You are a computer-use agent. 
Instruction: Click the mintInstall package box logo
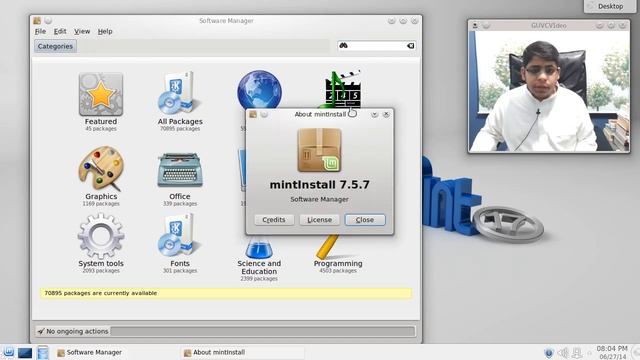(319, 150)
